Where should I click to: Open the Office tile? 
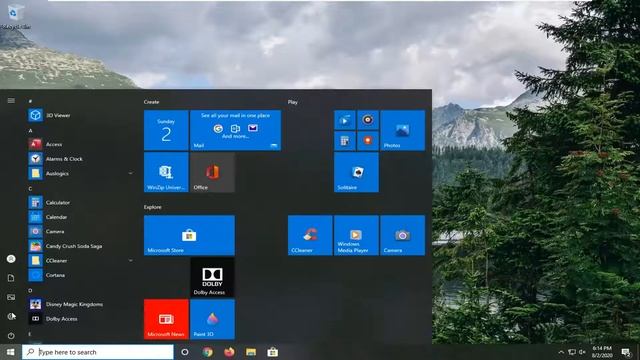click(212, 172)
